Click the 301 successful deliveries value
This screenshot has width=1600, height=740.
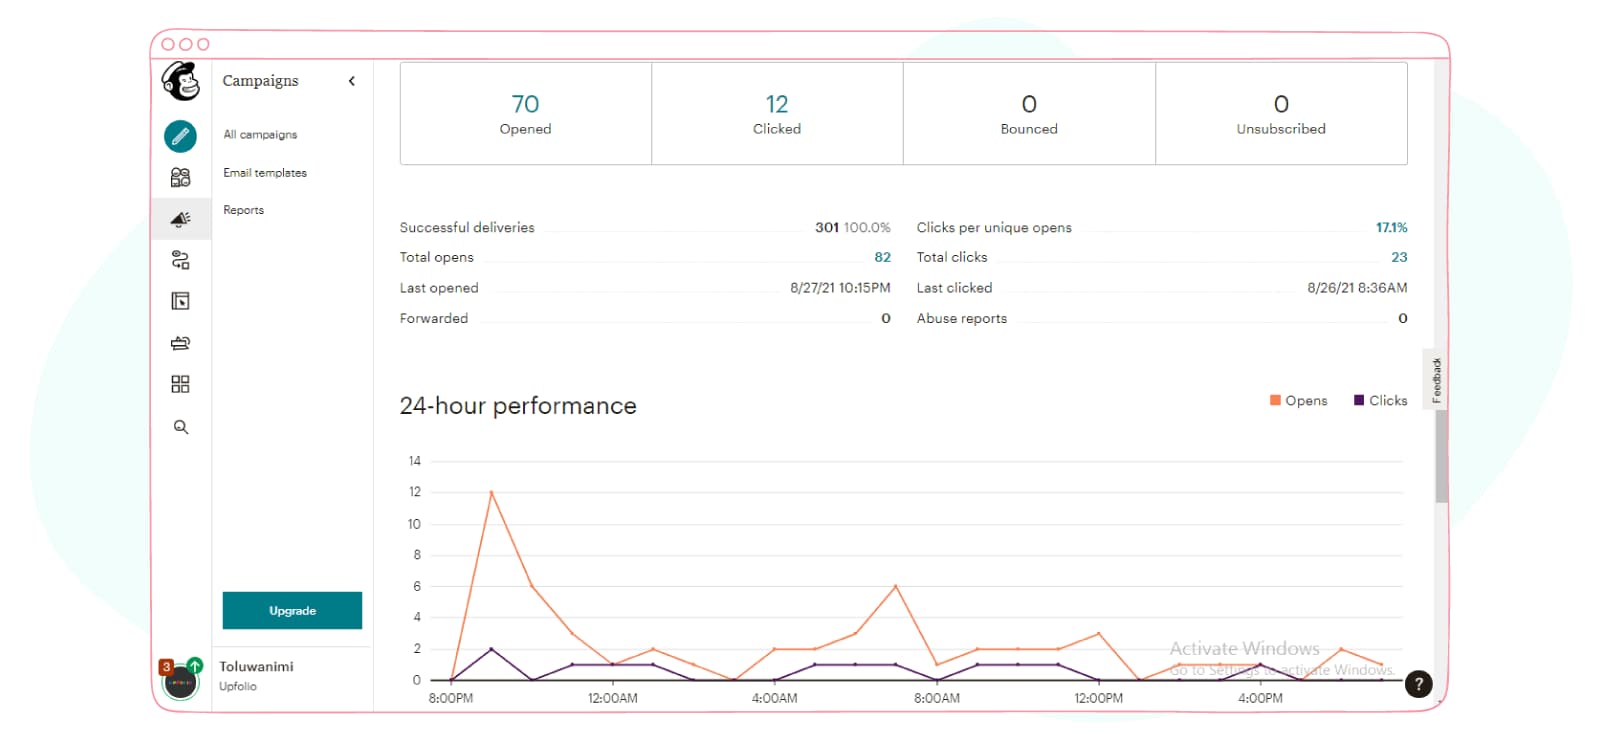pyautogui.click(x=827, y=227)
